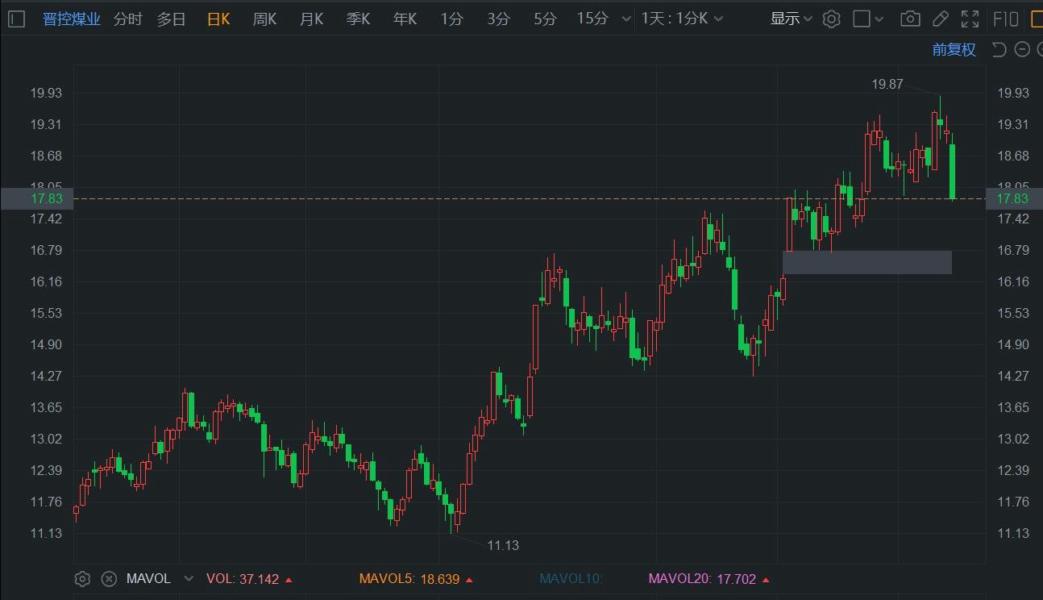Take a chart screenshot with camera icon
1043x600 pixels.
coord(910,18)
